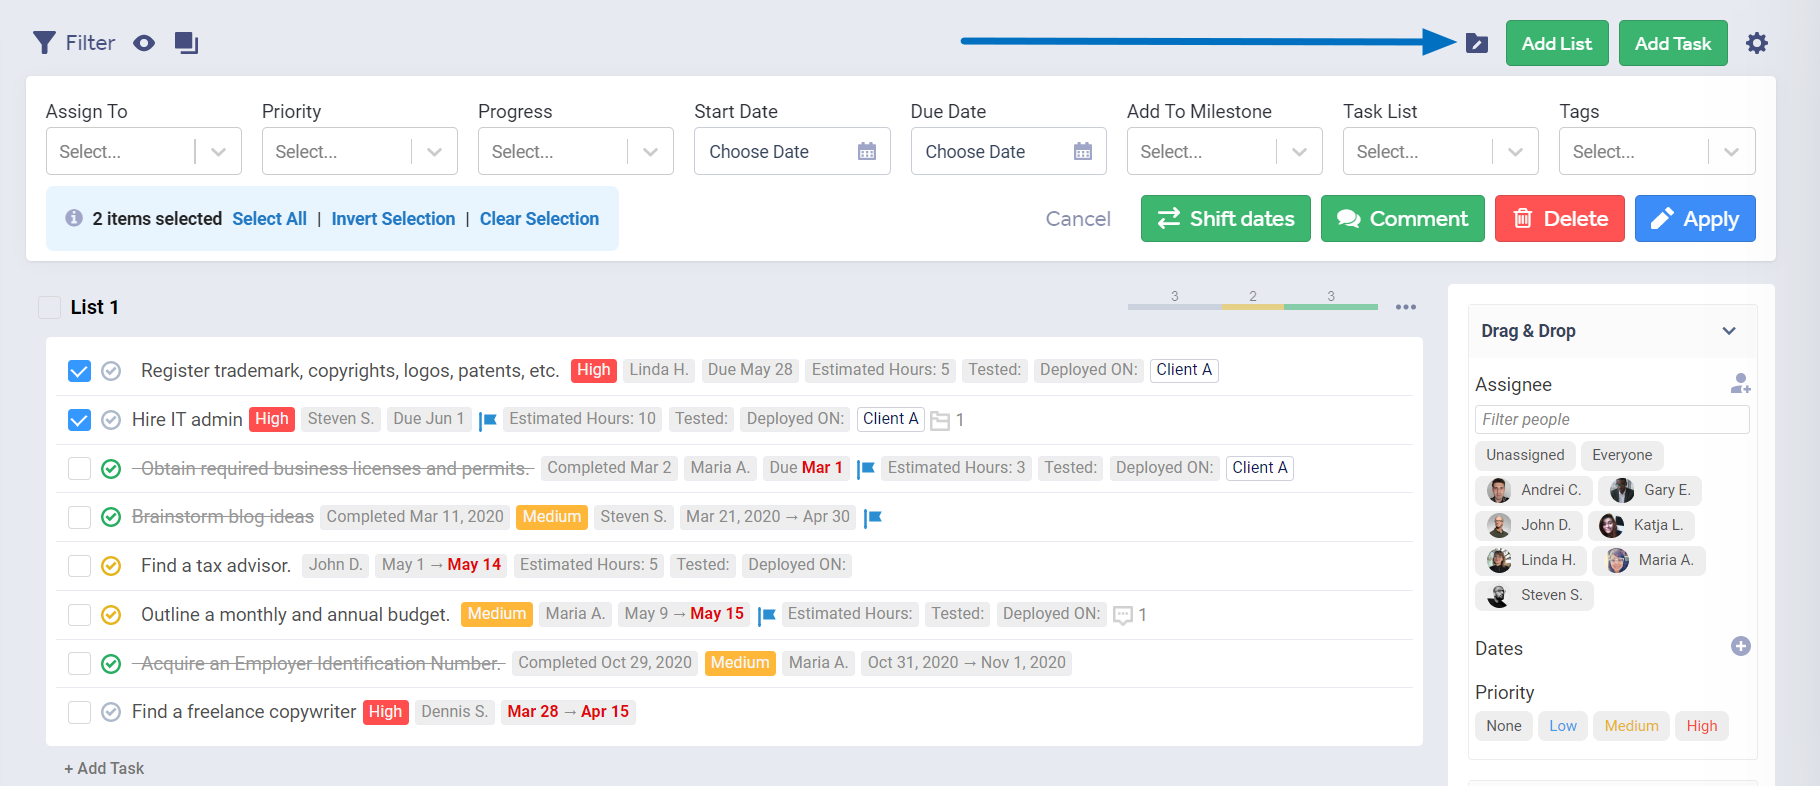Mark 'Find a tax advisor' task complete
The image size is (1820, 786).
click(x=111, y=566)
